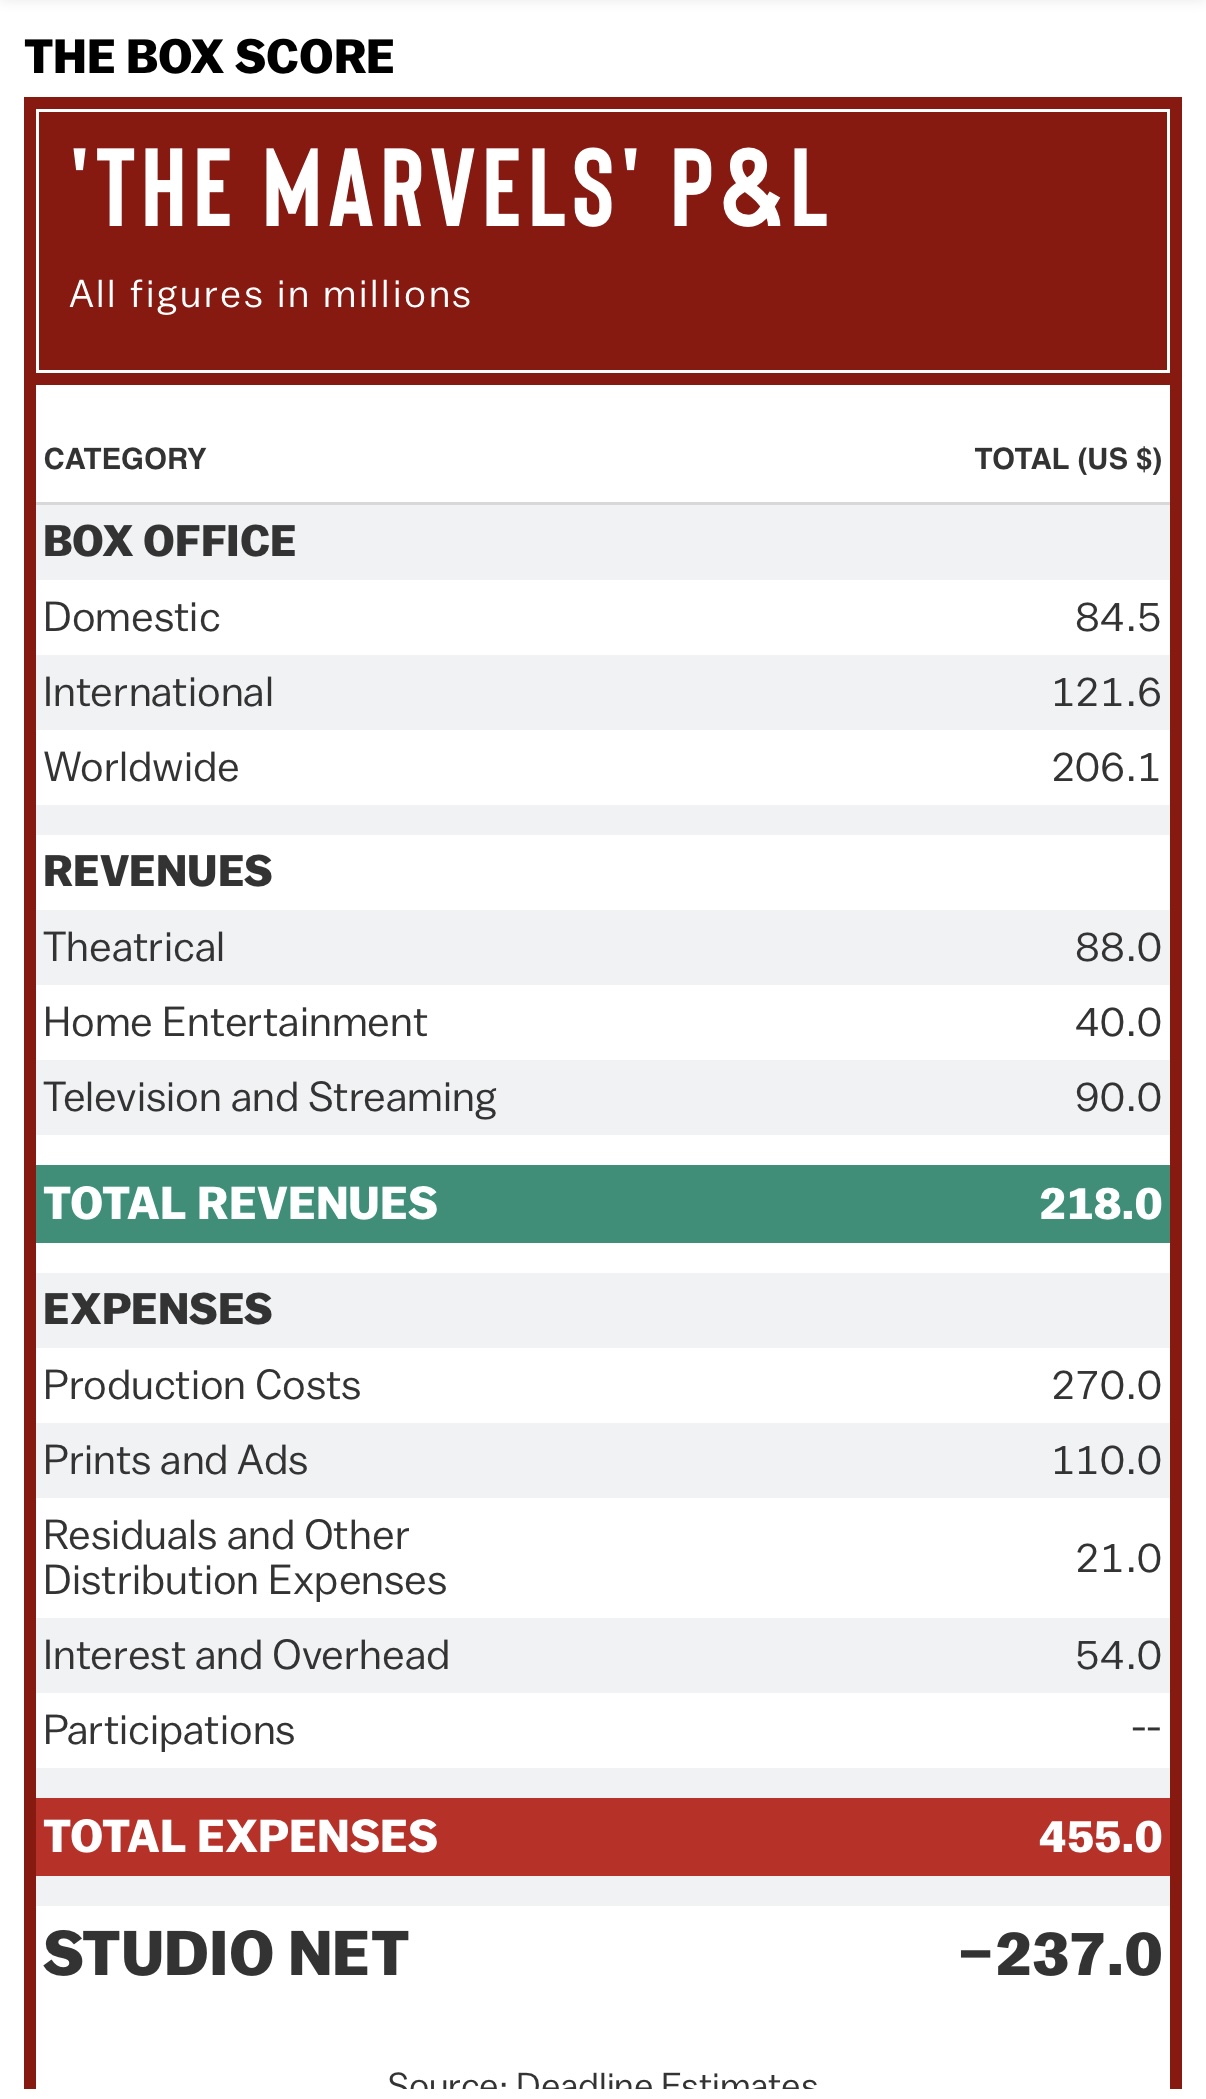This screenshot has width=1206, height=2099.
Task: Click the Worldwide row label
Action: 142,767
